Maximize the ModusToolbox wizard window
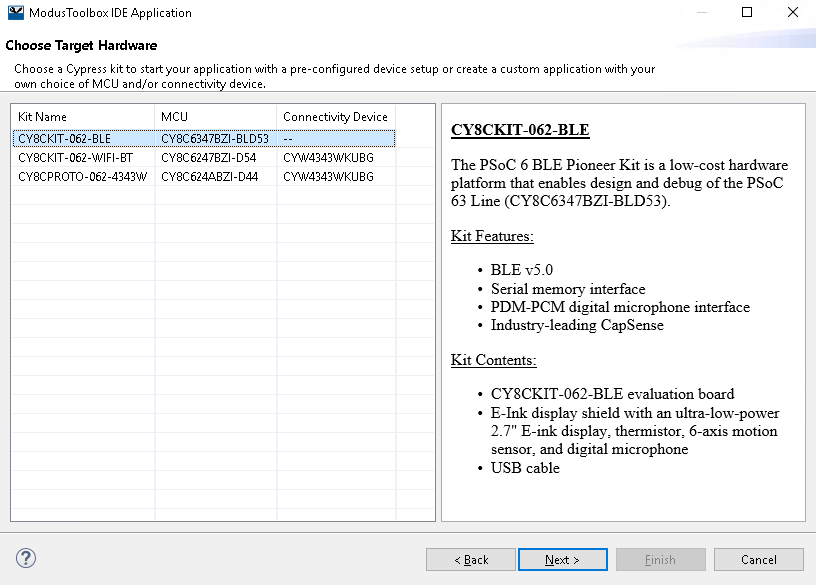Viewport: 816px width, 585px height. [746, 13]
